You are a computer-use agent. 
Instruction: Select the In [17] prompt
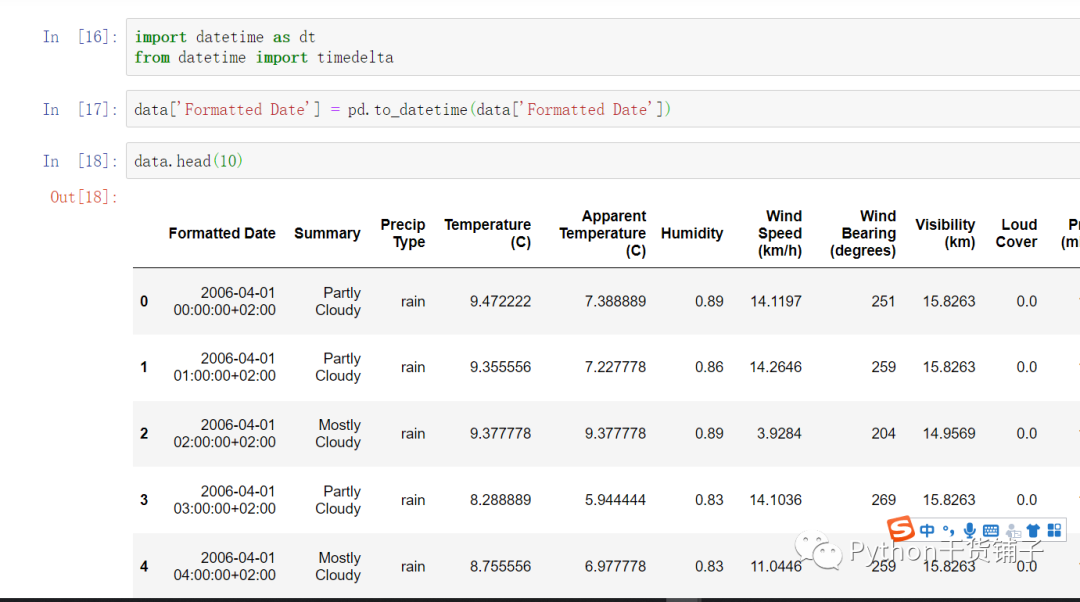click(80, 109)
